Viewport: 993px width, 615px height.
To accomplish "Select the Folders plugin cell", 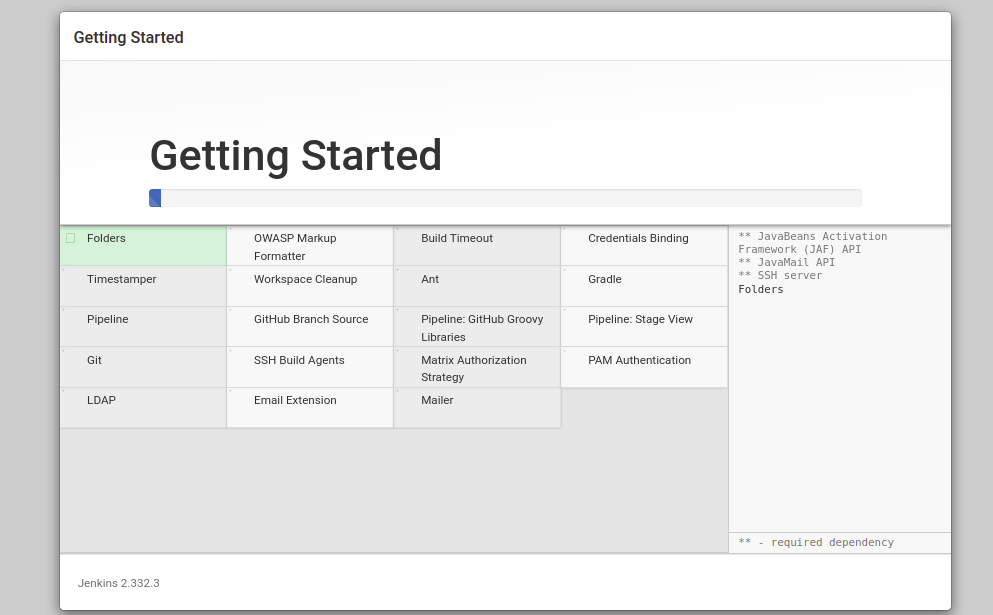I will pyautogui.click(x=143, y=246).
